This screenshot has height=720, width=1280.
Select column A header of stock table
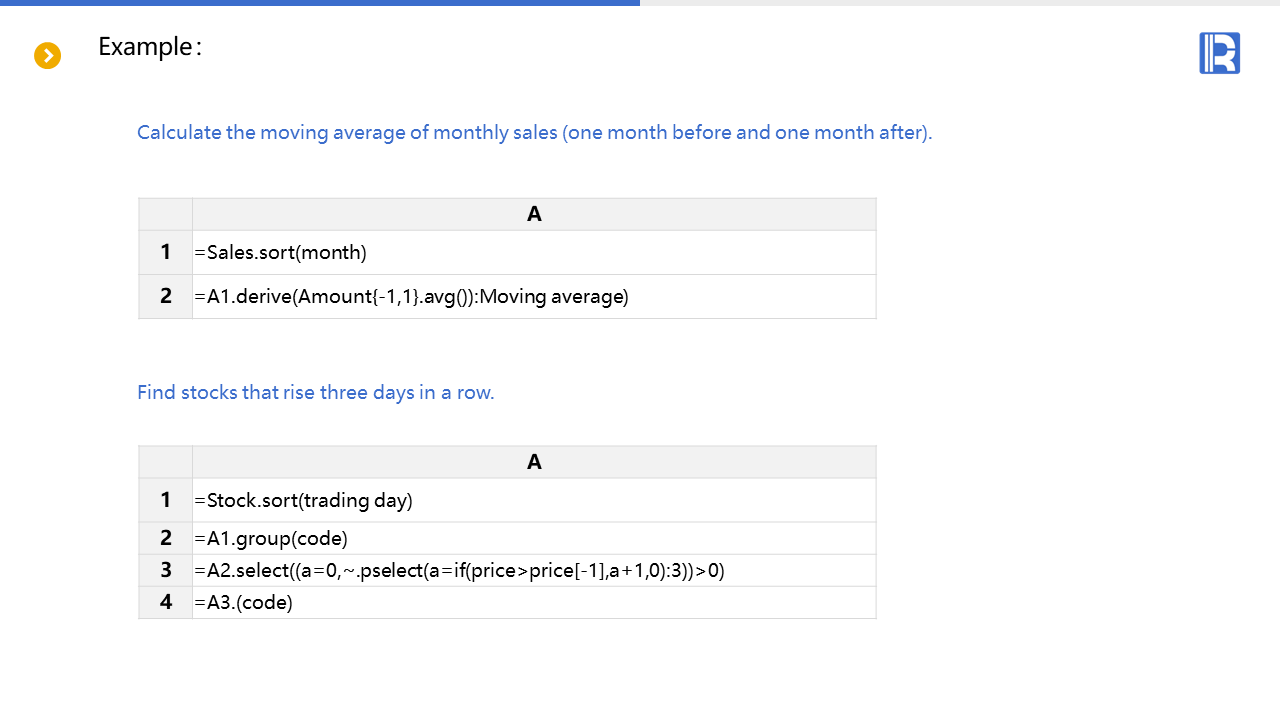click(534, 462)
